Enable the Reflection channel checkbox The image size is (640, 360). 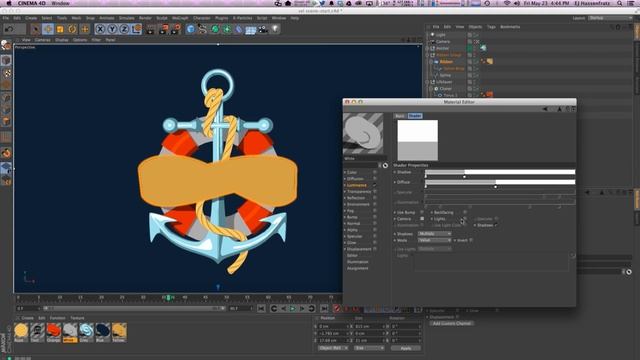[375, 198]
